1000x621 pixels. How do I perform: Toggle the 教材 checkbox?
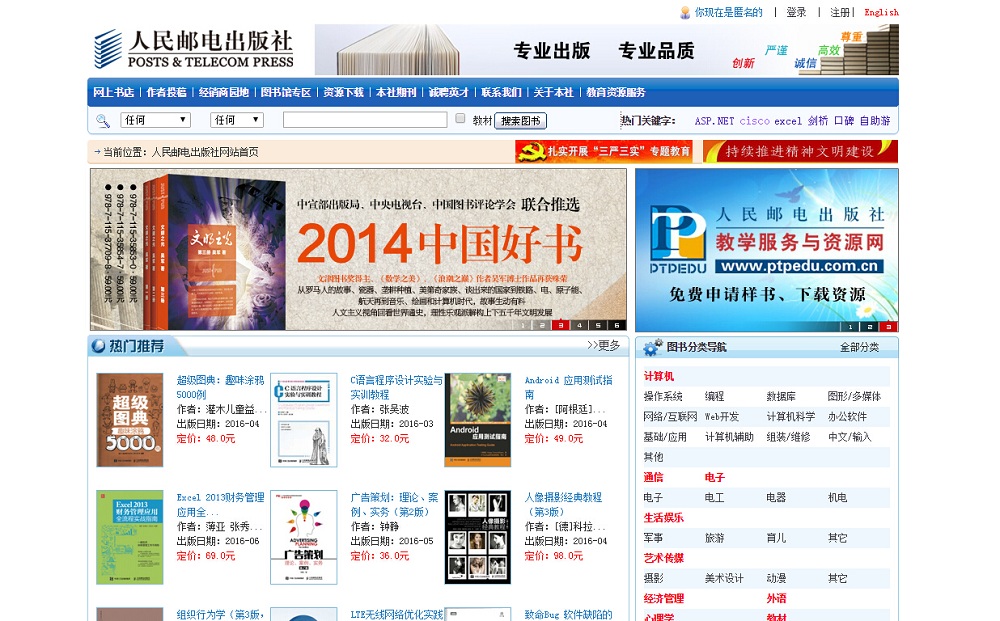pos(460,118)
